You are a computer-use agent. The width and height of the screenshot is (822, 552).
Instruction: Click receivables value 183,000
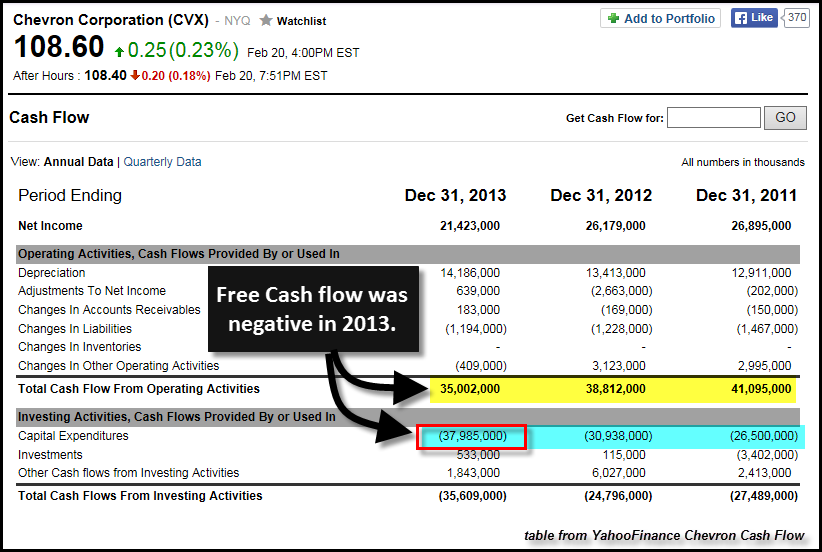pos(478,310)
